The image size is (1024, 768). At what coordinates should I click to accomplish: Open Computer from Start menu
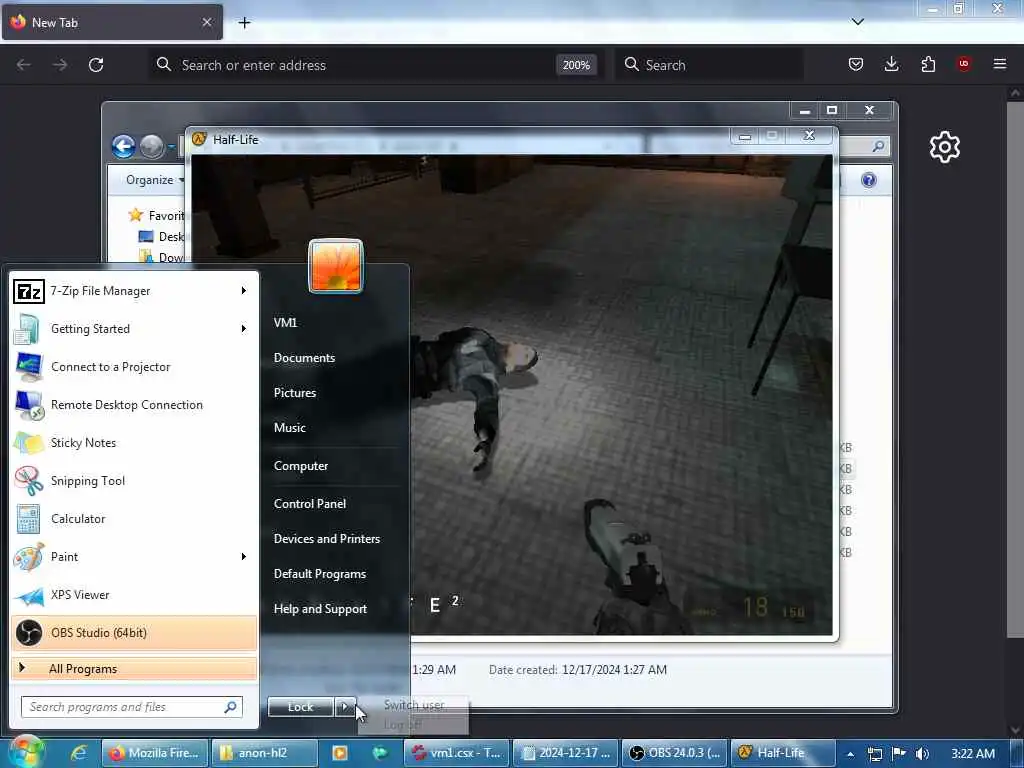pyautogui.click(x=300, y=466)
